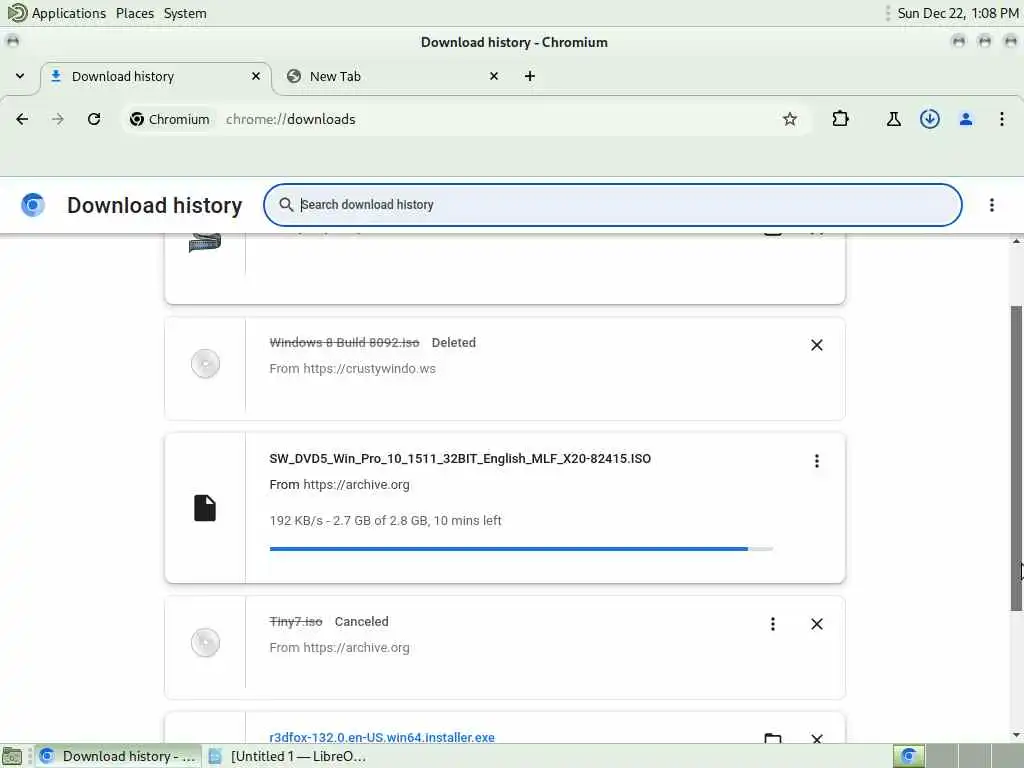
Task: Click the Search download history field
Action: click(x=613, y=205)
